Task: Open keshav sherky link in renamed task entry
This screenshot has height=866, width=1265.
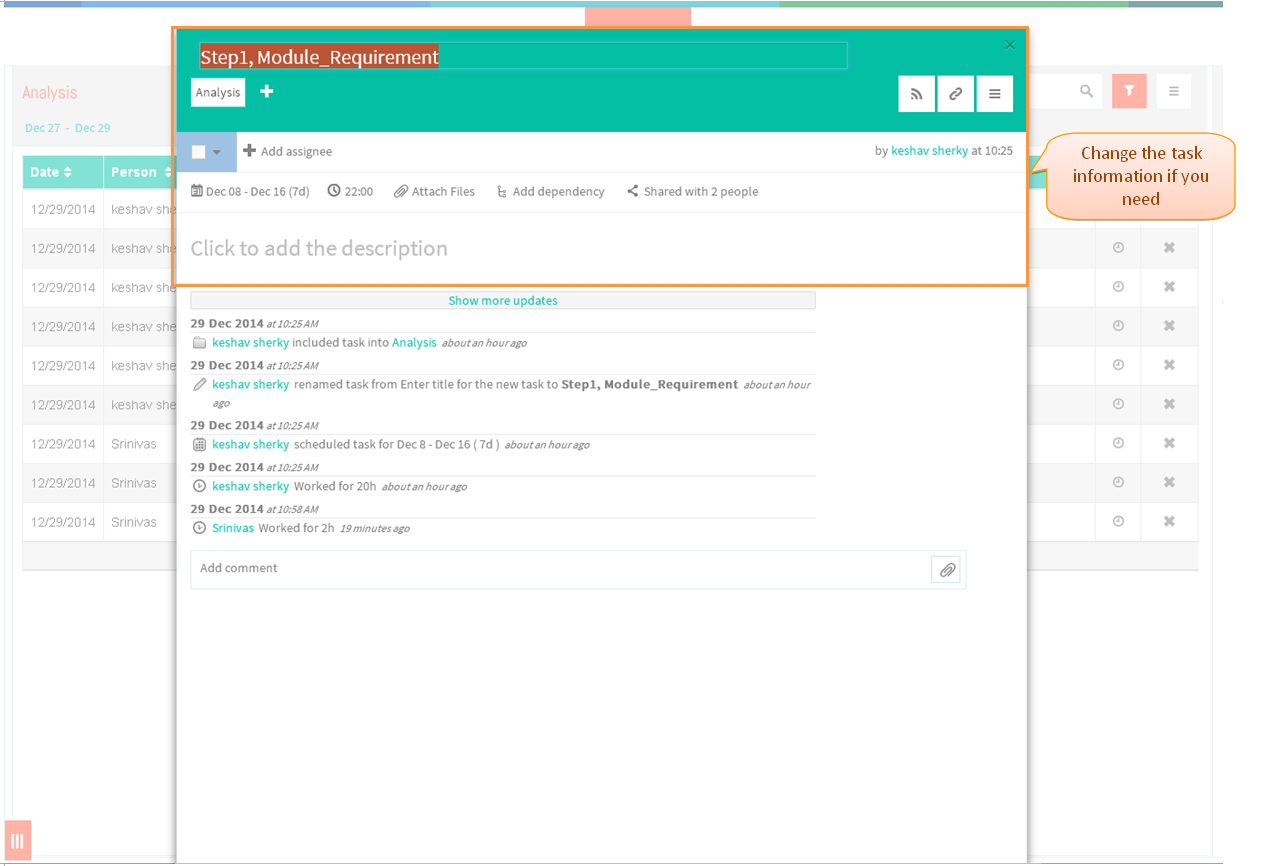Action: pos(250,384)
